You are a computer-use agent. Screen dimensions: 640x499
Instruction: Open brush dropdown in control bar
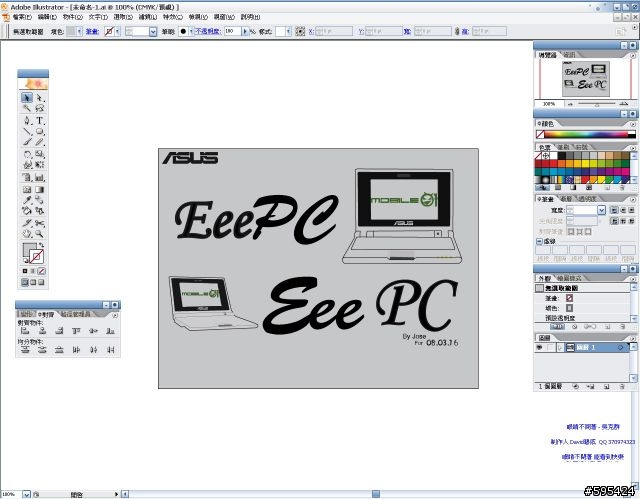191,31
